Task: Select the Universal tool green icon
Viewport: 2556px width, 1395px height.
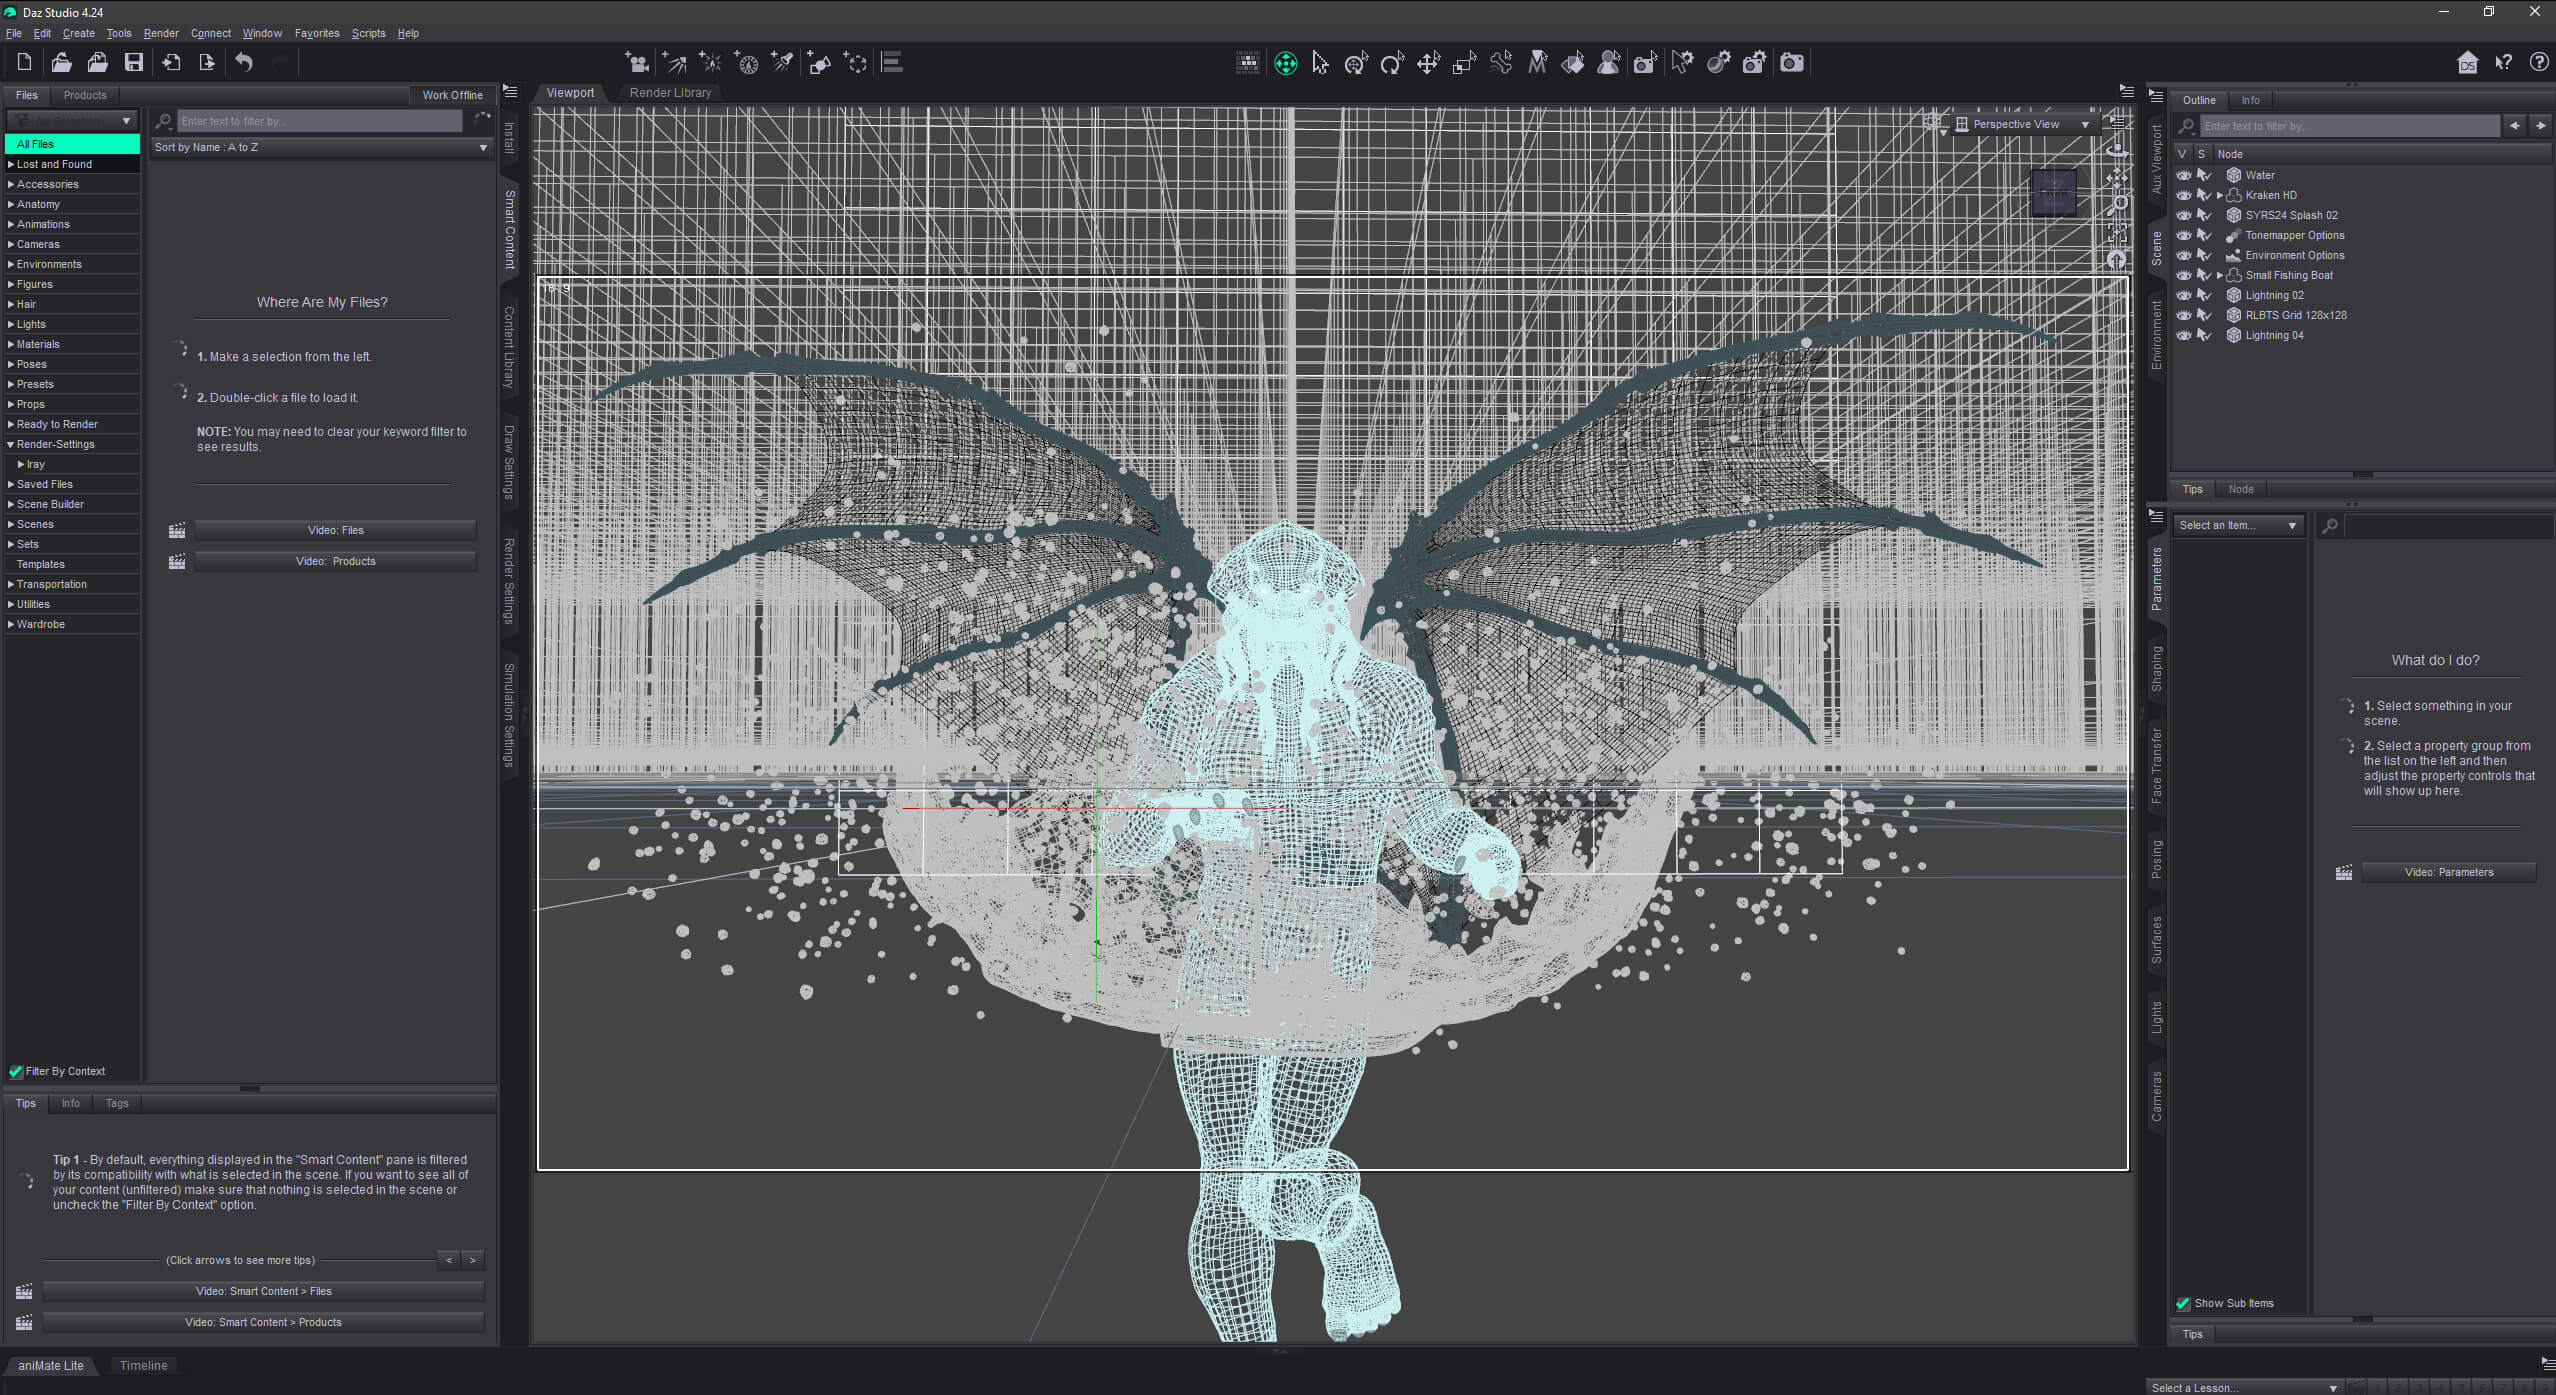Action: (x=1285, y=63)
